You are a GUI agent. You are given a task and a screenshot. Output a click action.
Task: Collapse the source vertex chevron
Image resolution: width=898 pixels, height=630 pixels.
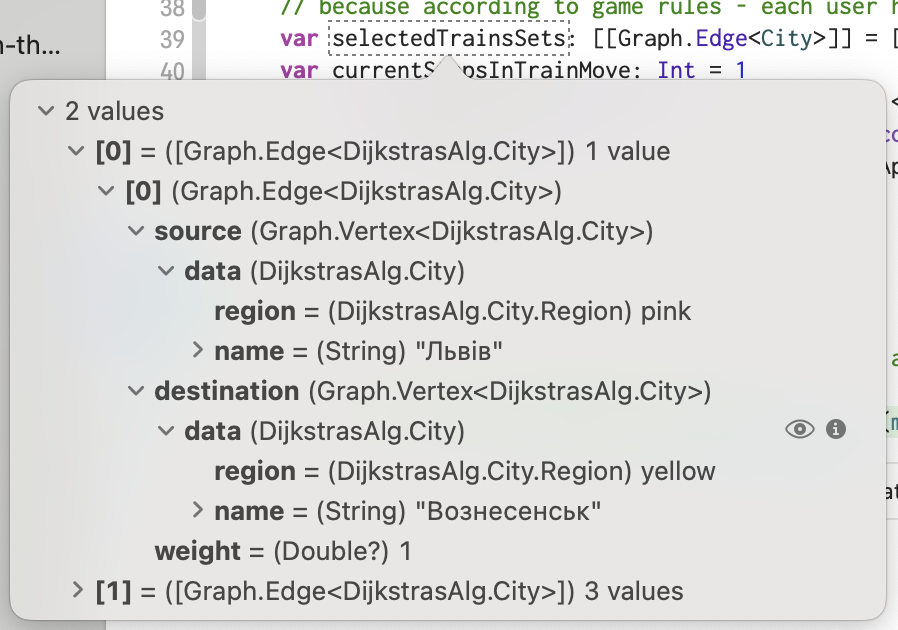coord(136,231)
